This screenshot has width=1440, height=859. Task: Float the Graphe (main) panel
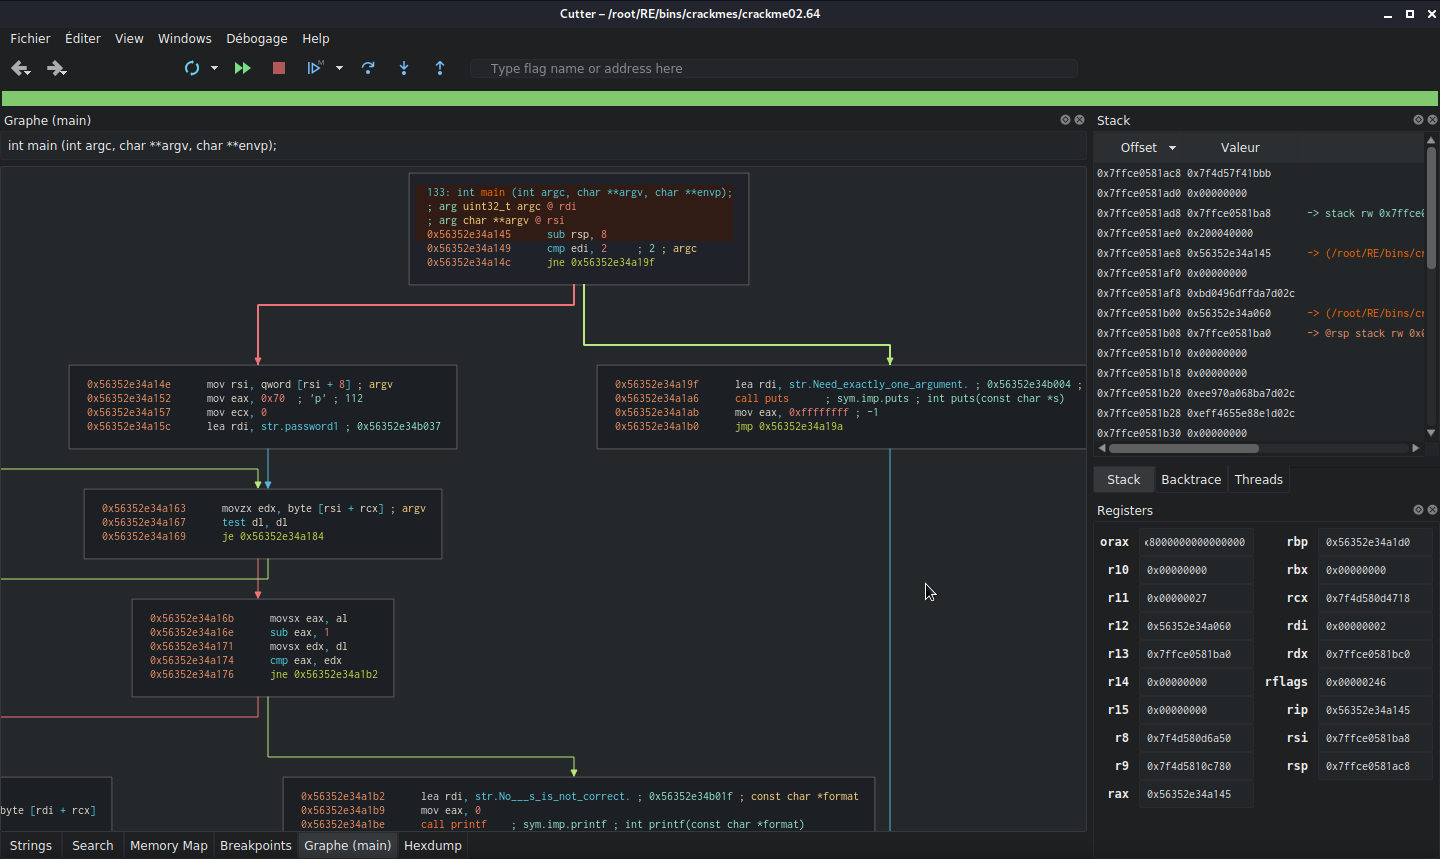[x=1065, y=120]
